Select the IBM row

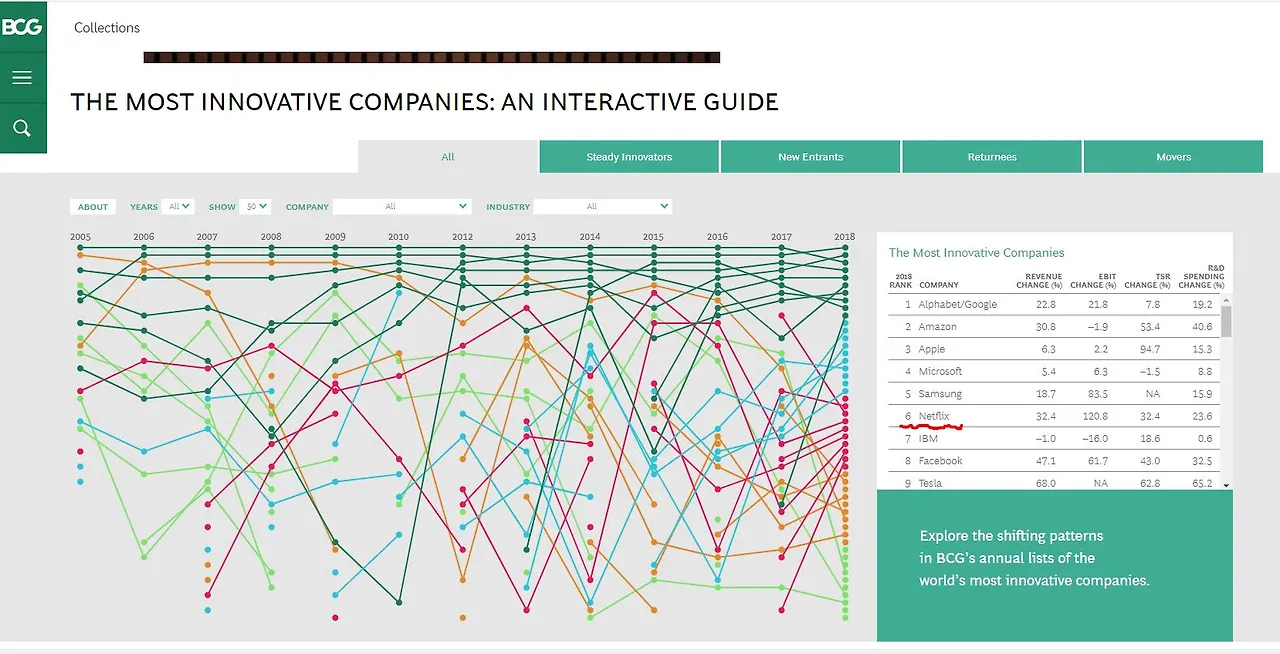click(1053, 438)
